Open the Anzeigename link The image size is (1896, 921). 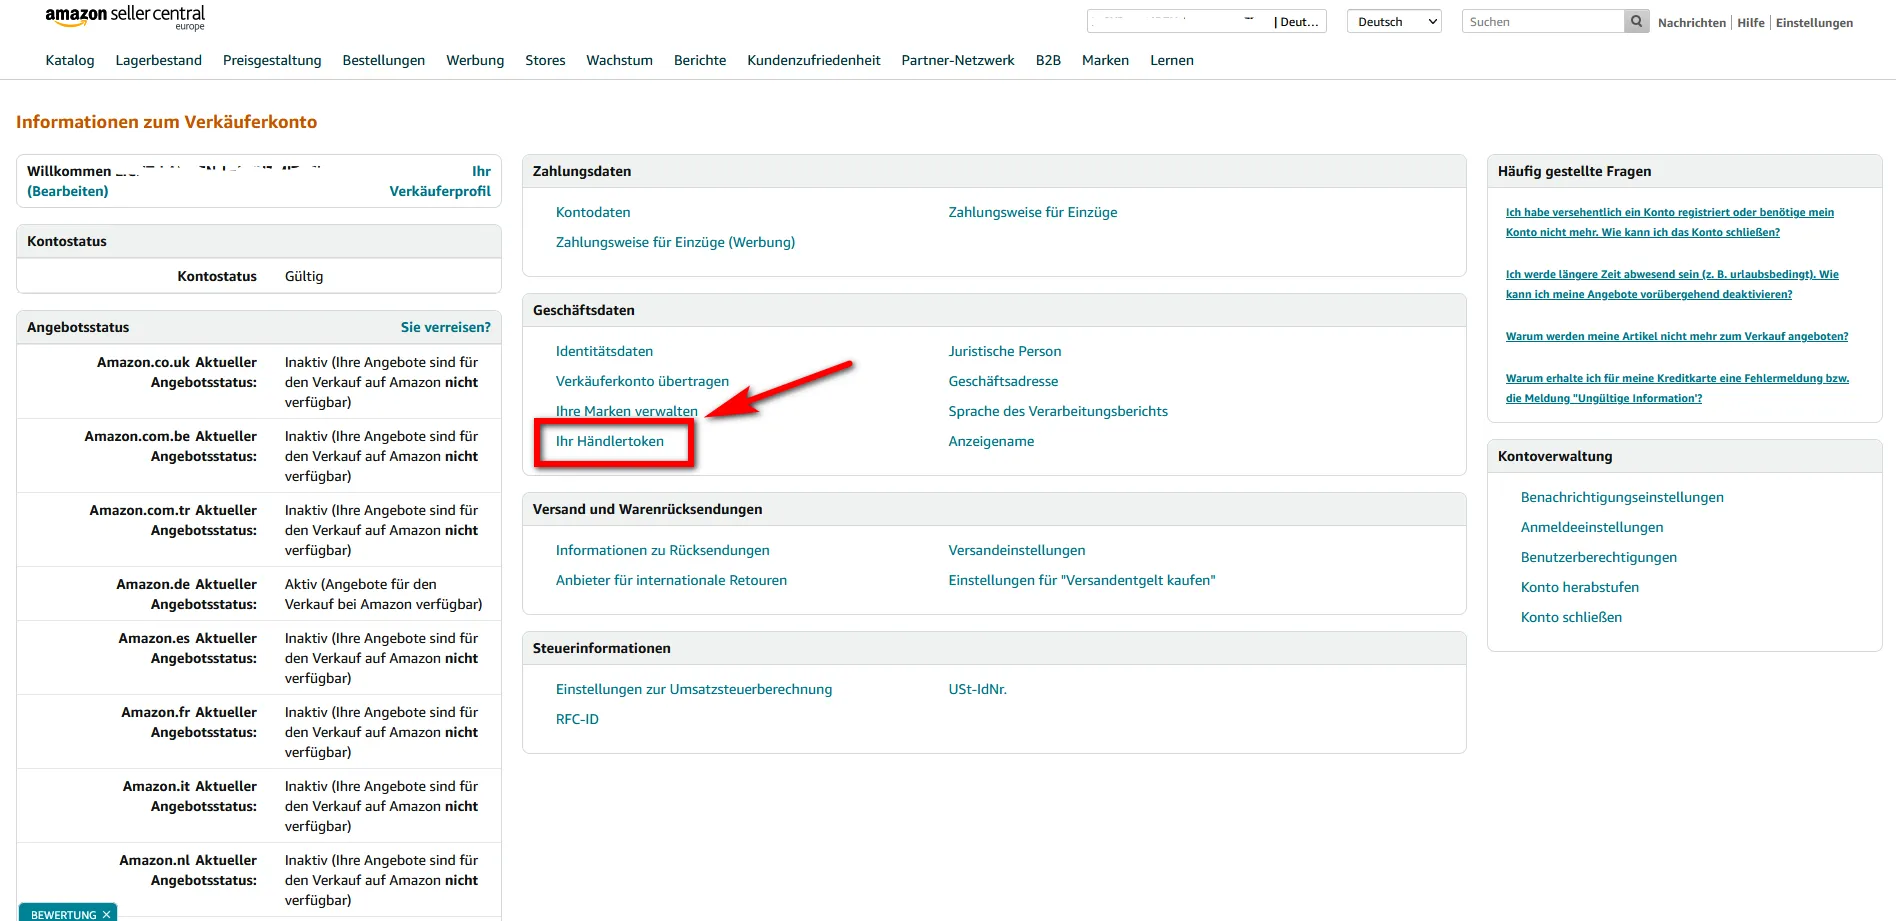pos(991,441)
